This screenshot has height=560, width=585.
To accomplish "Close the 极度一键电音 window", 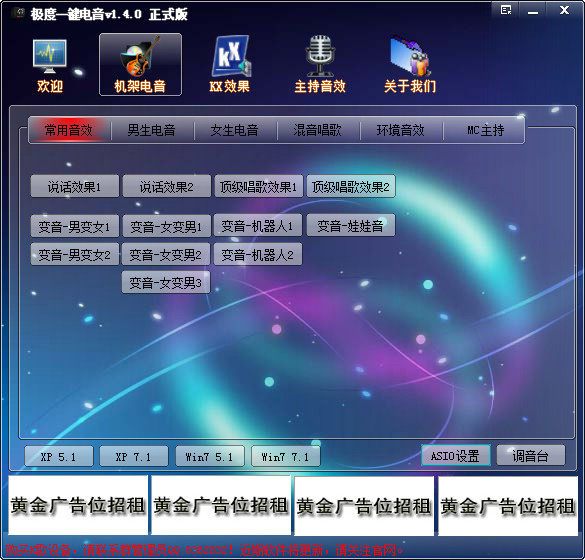I will [564, 10].
